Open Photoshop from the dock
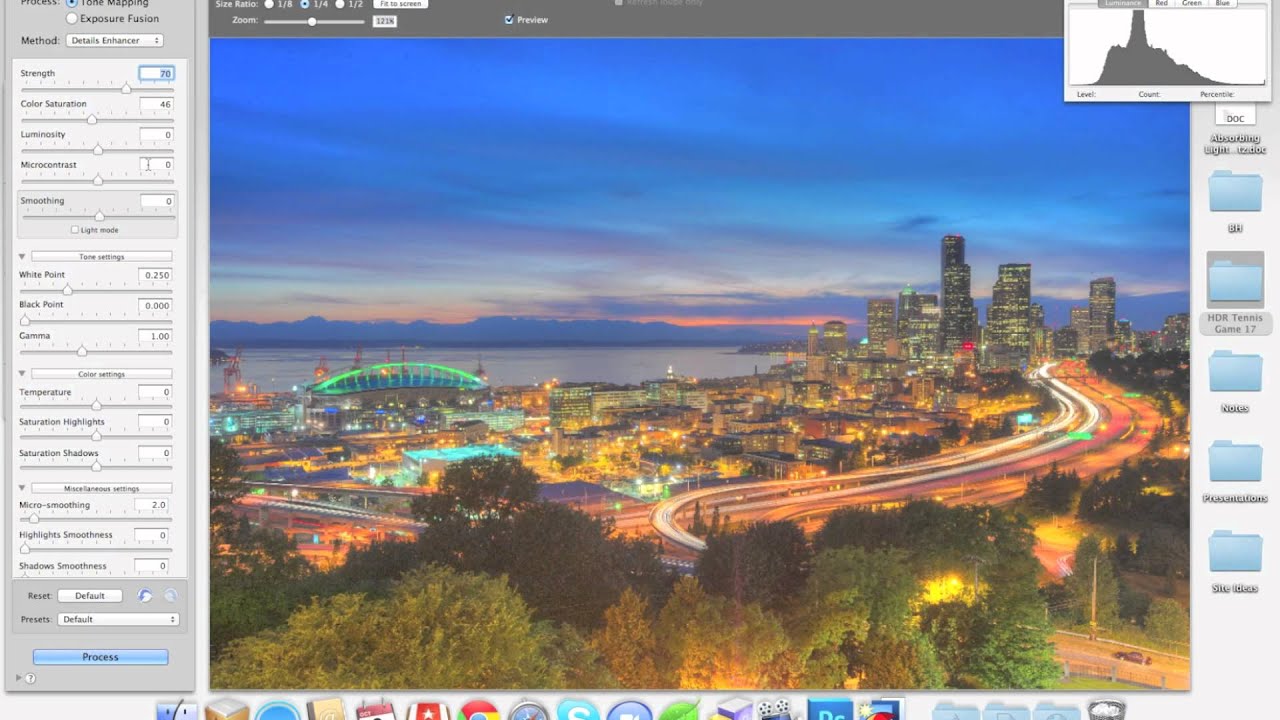The height and width of the screenshot is (720, 1280). pos(829,711)
